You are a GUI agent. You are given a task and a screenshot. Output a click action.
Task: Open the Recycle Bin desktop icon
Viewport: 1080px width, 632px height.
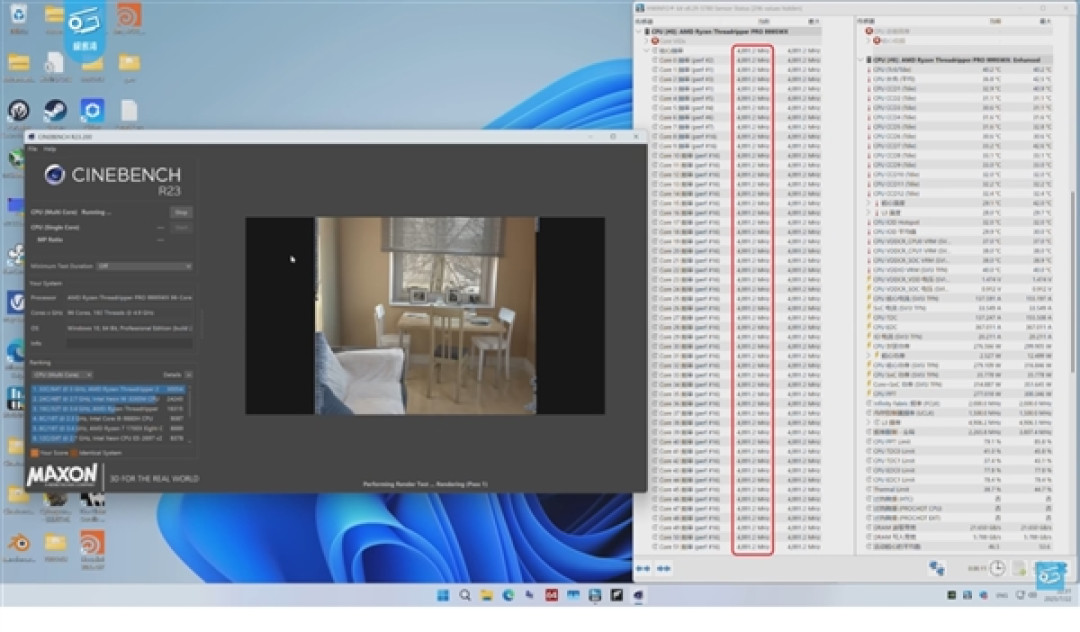click(x=19, y=16)
